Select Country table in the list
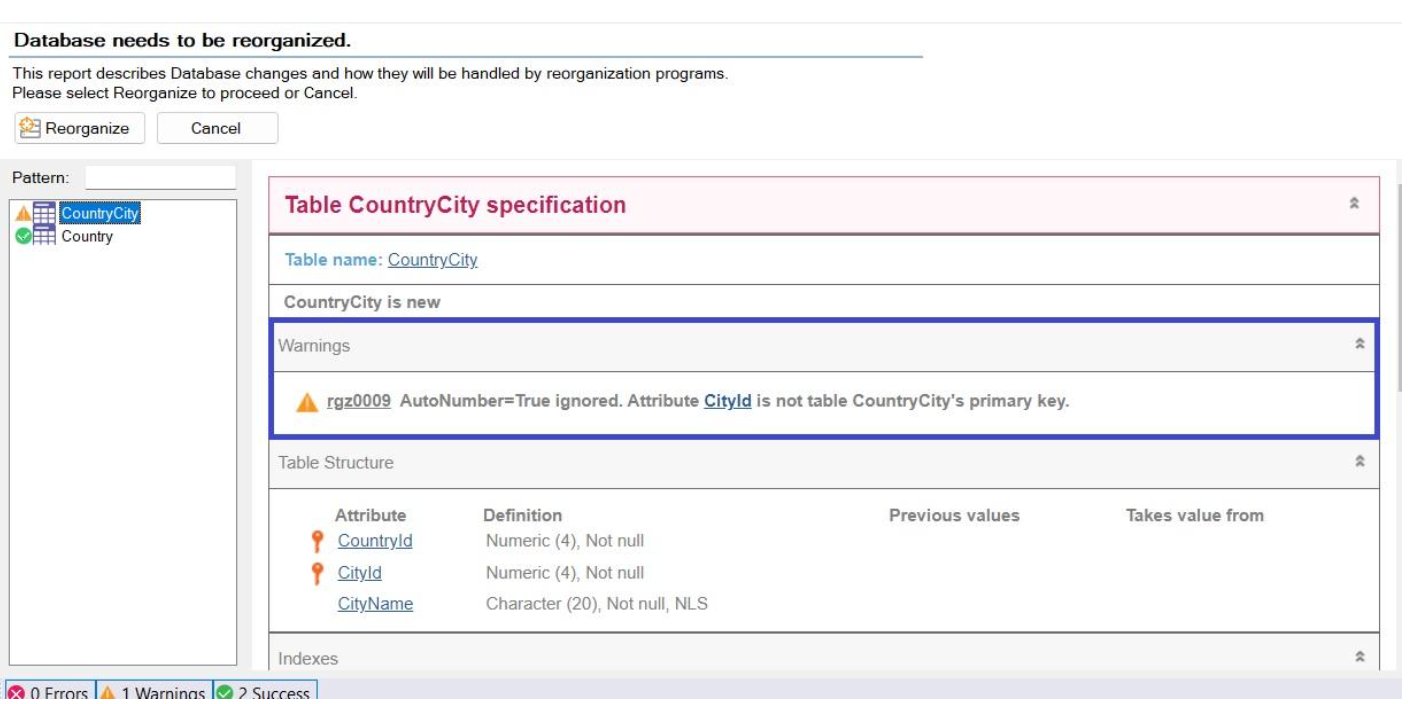Image resolution: width=1408 pixels, height=704 pixels. (x=87, y=237)
